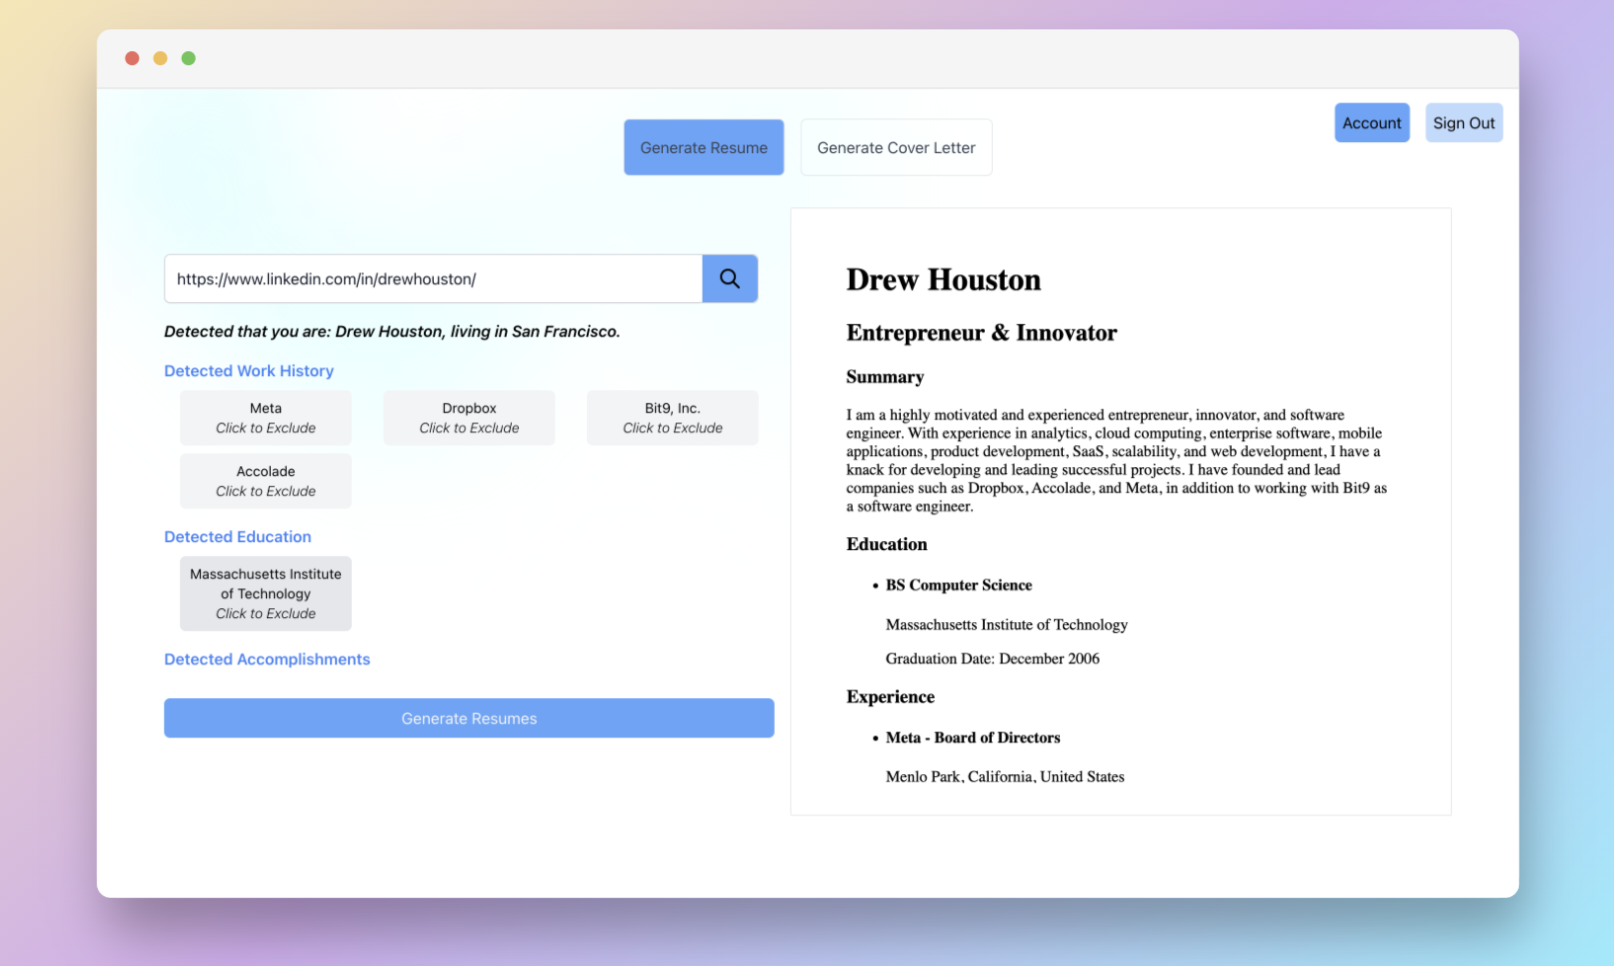Image resolution: width=1614 pixels, height=966 pixels.
Task: Focus the LinkedIn URL input field
Action: tap(433, 278)
